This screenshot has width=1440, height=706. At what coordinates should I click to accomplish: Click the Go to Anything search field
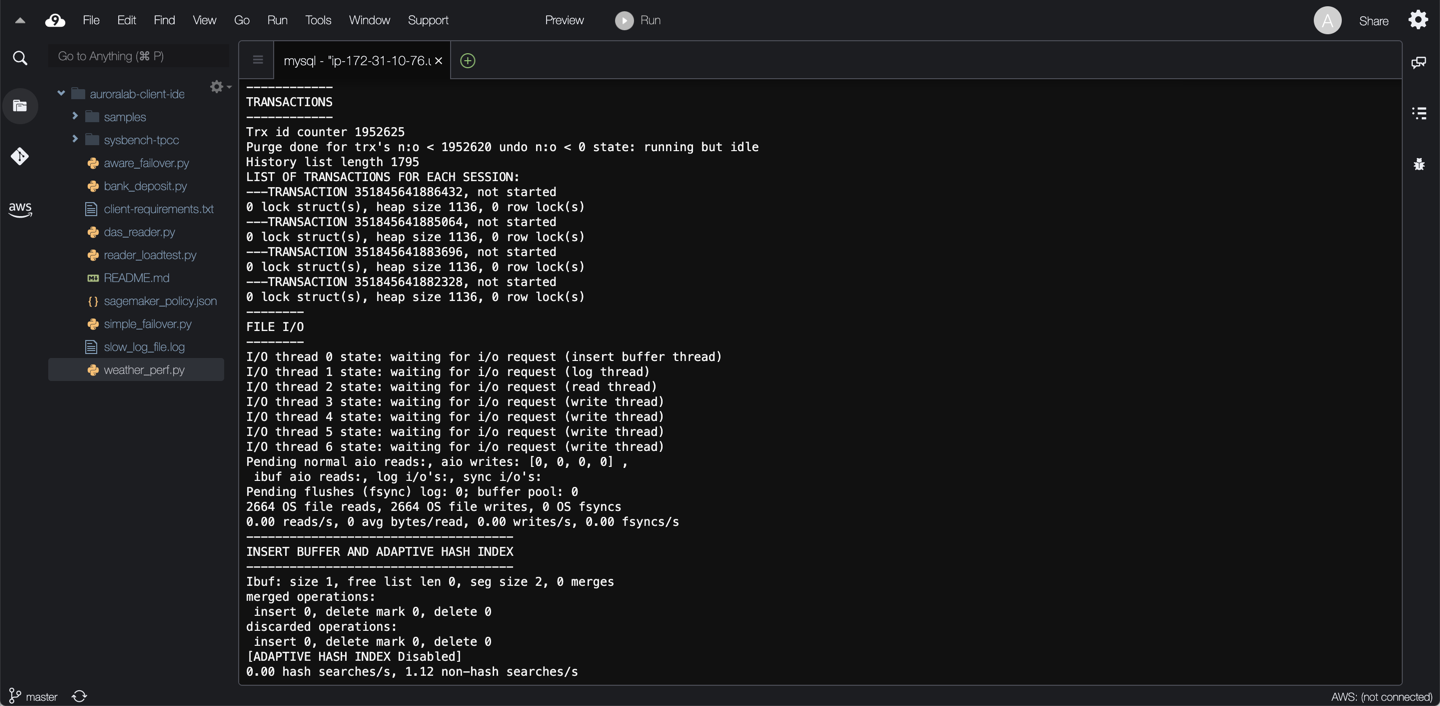click(x=138, y=56)
